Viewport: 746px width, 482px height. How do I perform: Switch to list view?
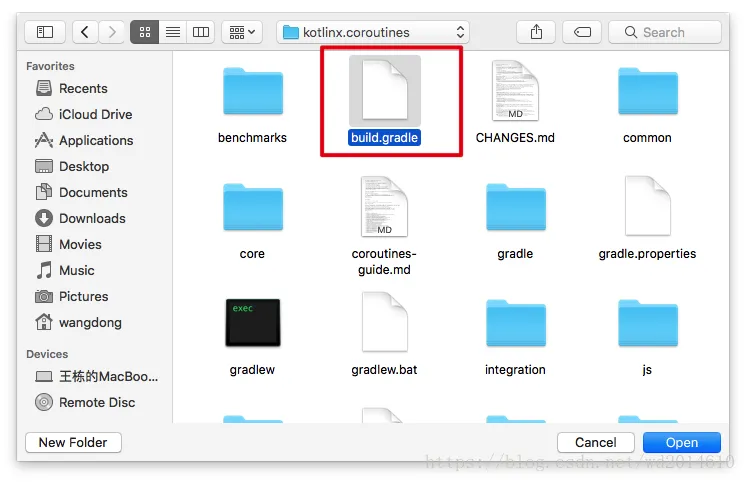point(173,32)
